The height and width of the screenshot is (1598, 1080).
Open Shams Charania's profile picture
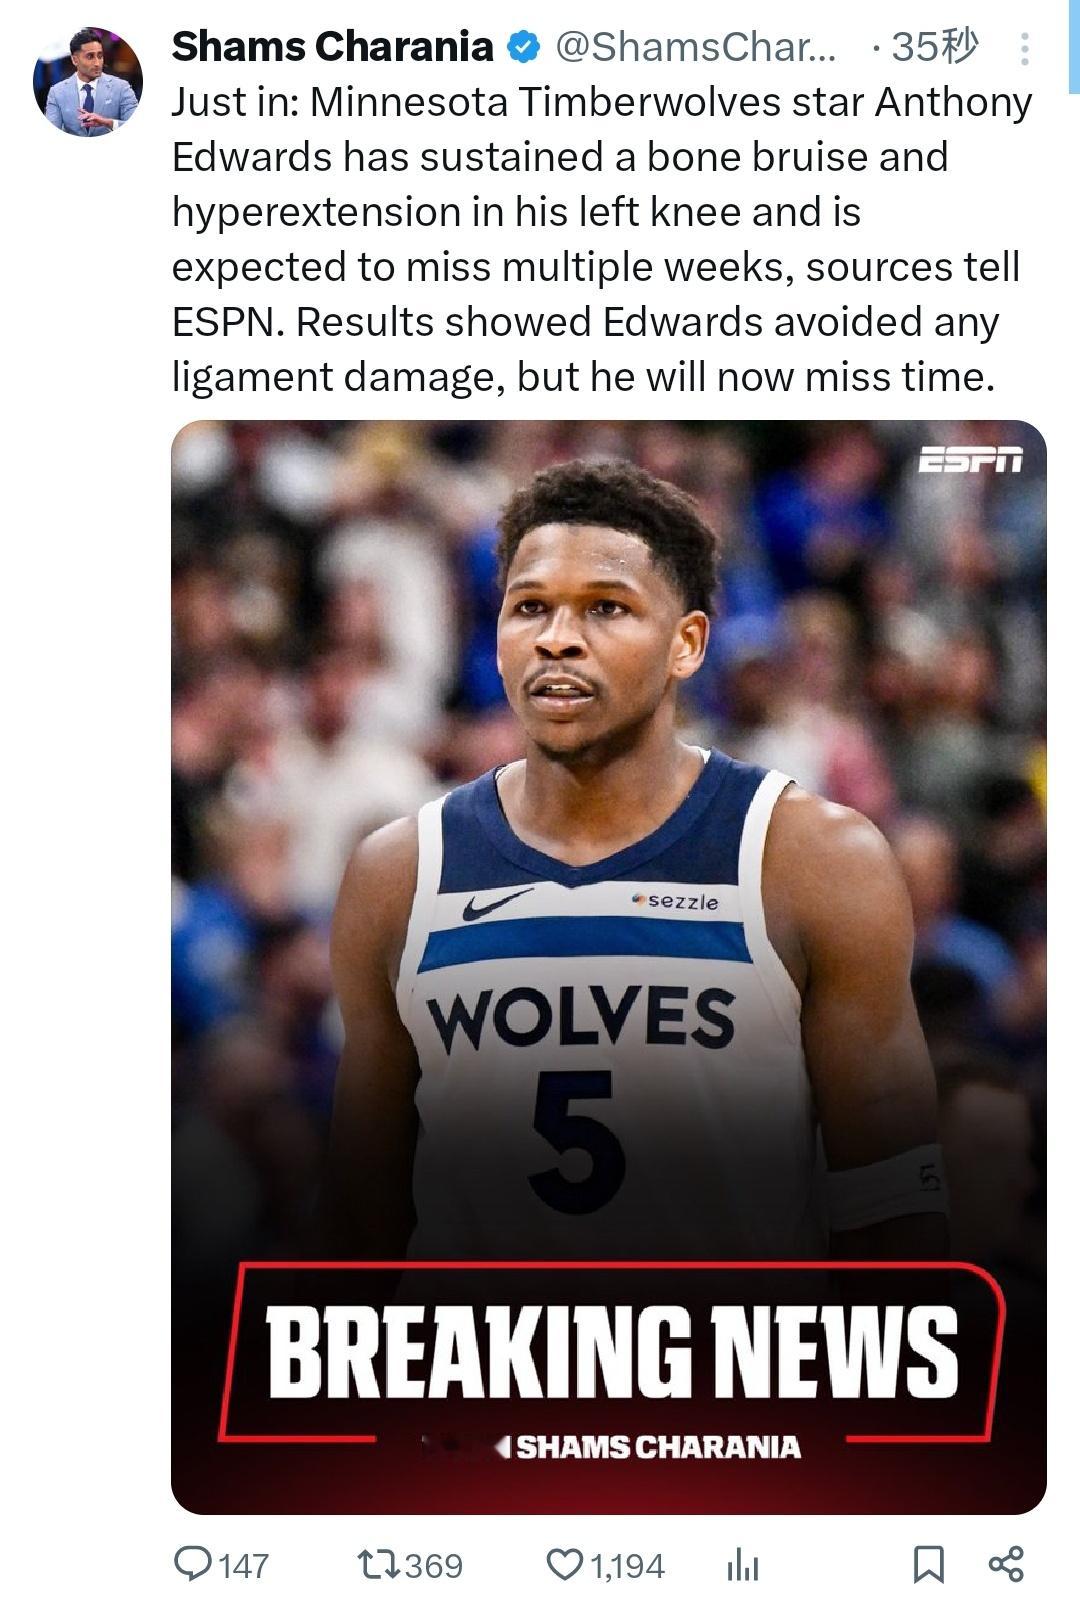coord(87,82)
